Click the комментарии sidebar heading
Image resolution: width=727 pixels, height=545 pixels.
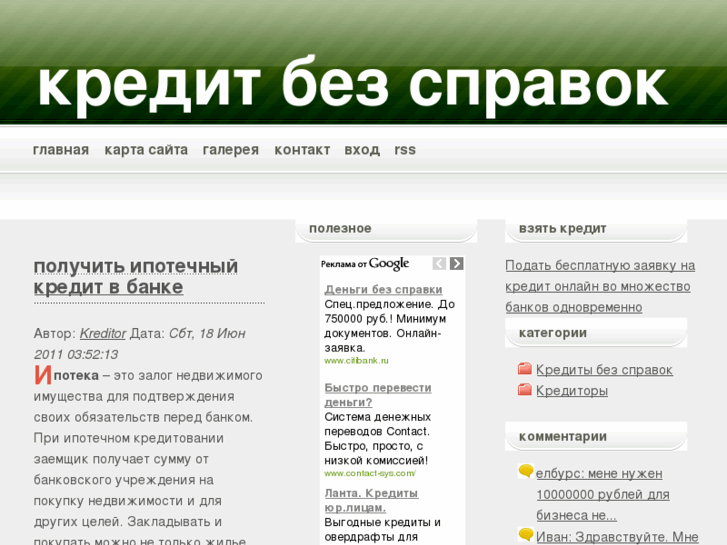click(x=563, y=437)
